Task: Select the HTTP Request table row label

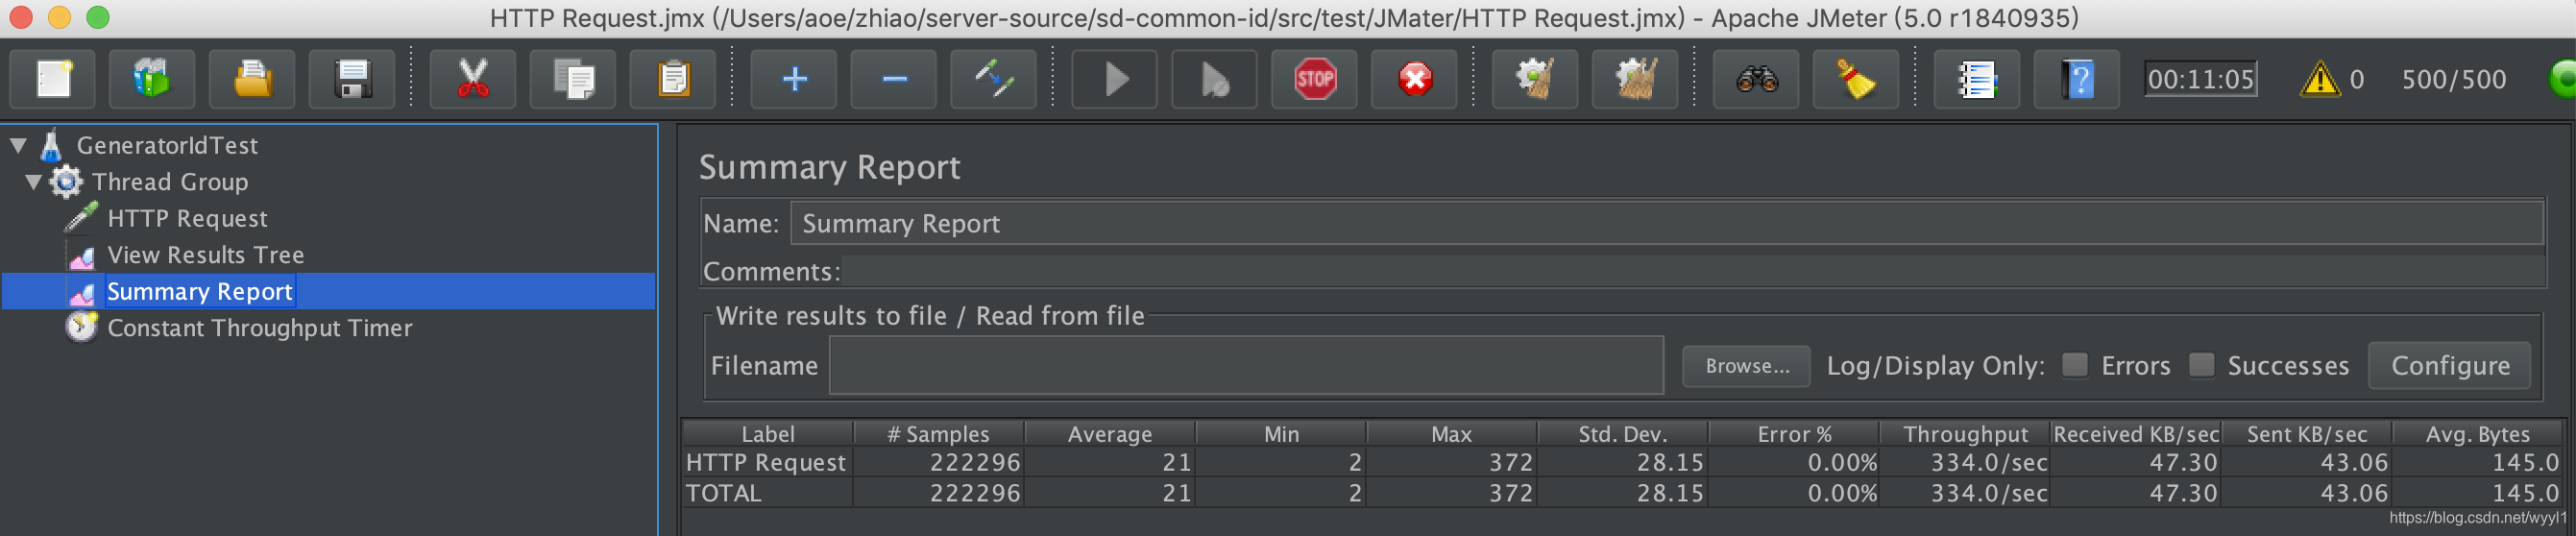Action: (766, 463)
